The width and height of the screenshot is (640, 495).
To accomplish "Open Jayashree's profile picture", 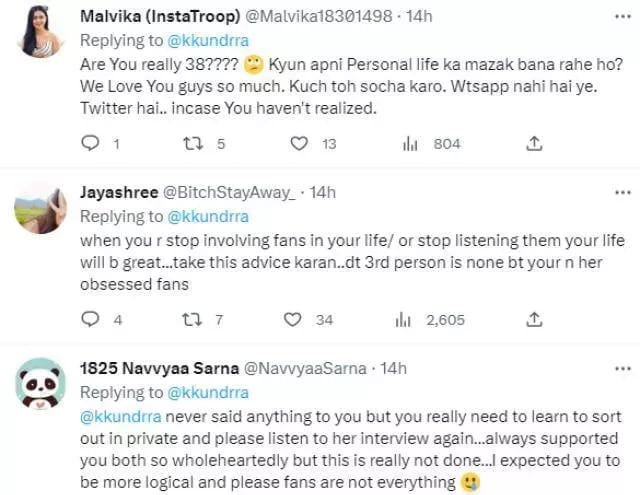I will [x=43, y=208].
